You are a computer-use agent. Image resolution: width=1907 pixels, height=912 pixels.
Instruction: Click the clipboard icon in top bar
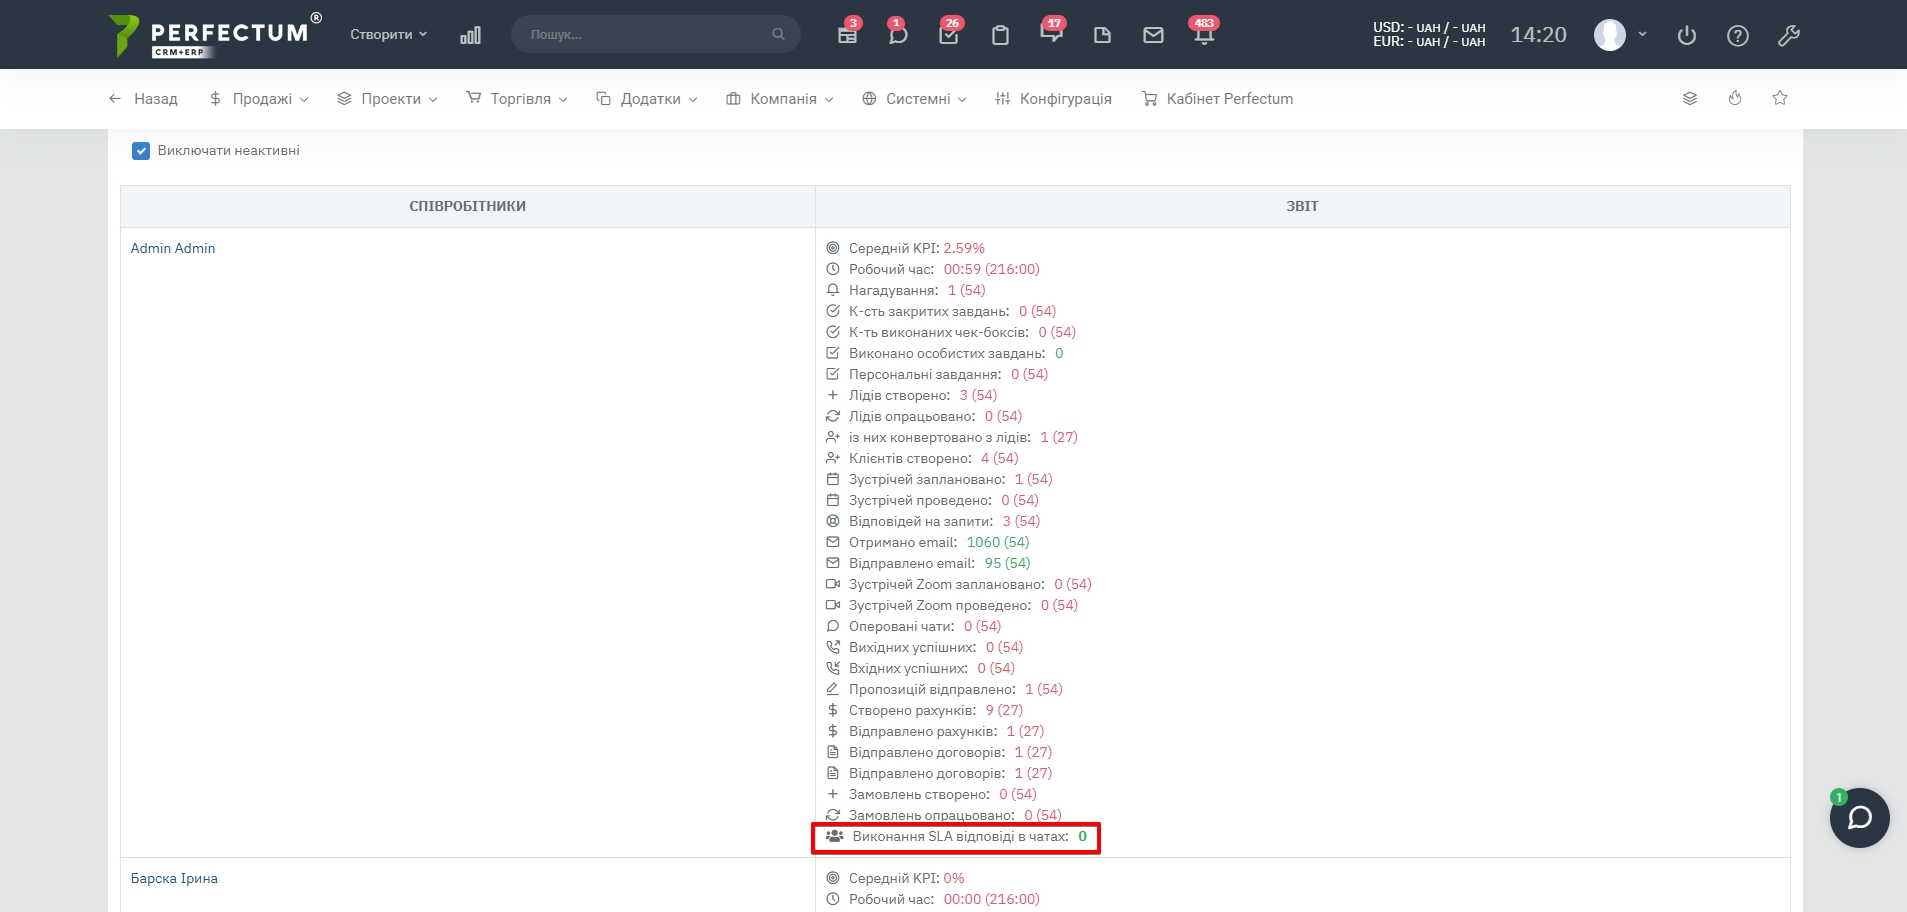tap(1000, 35)
